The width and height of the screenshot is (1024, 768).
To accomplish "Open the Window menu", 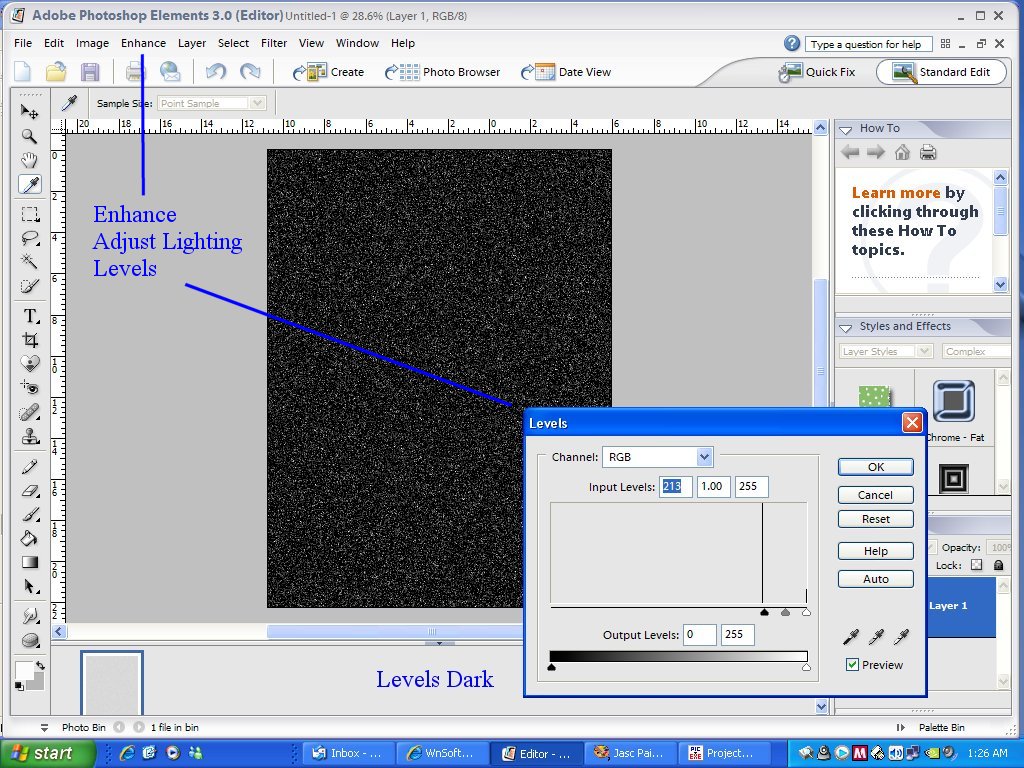I will 357,43.
